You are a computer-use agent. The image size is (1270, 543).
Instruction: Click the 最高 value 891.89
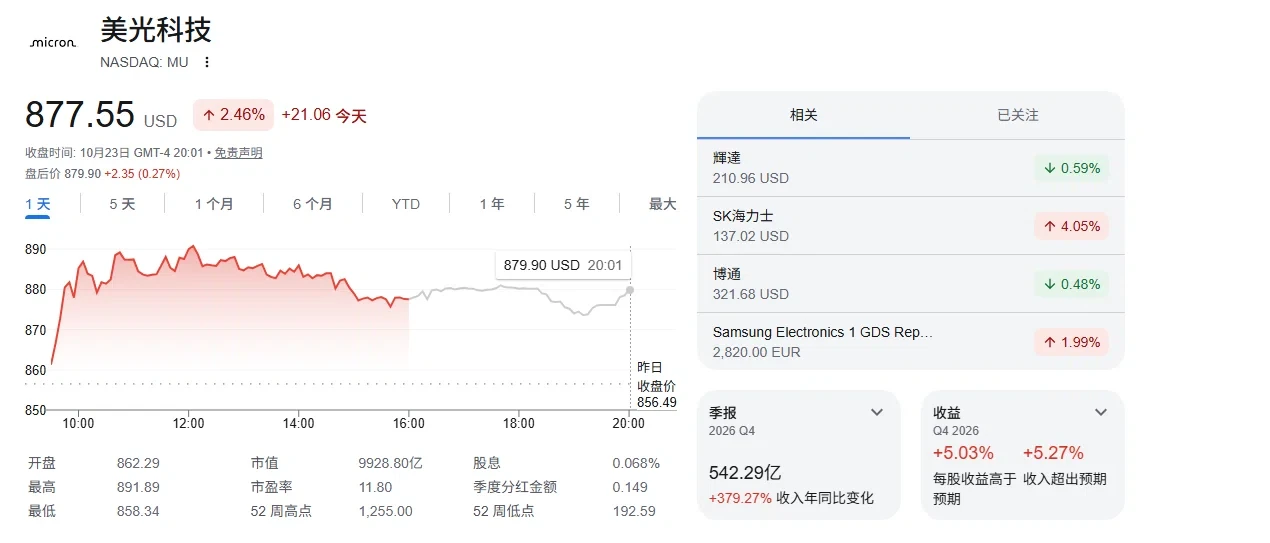click(x=138, y=487)
